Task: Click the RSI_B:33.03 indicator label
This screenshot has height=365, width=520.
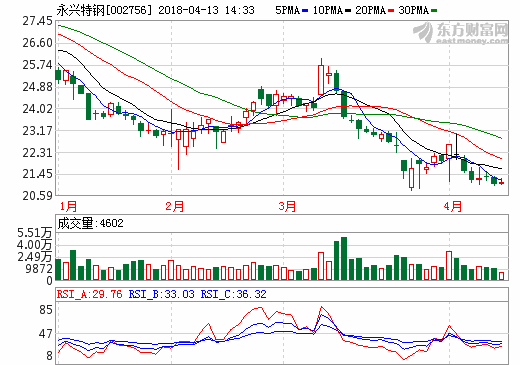Action: coord(161,294)
